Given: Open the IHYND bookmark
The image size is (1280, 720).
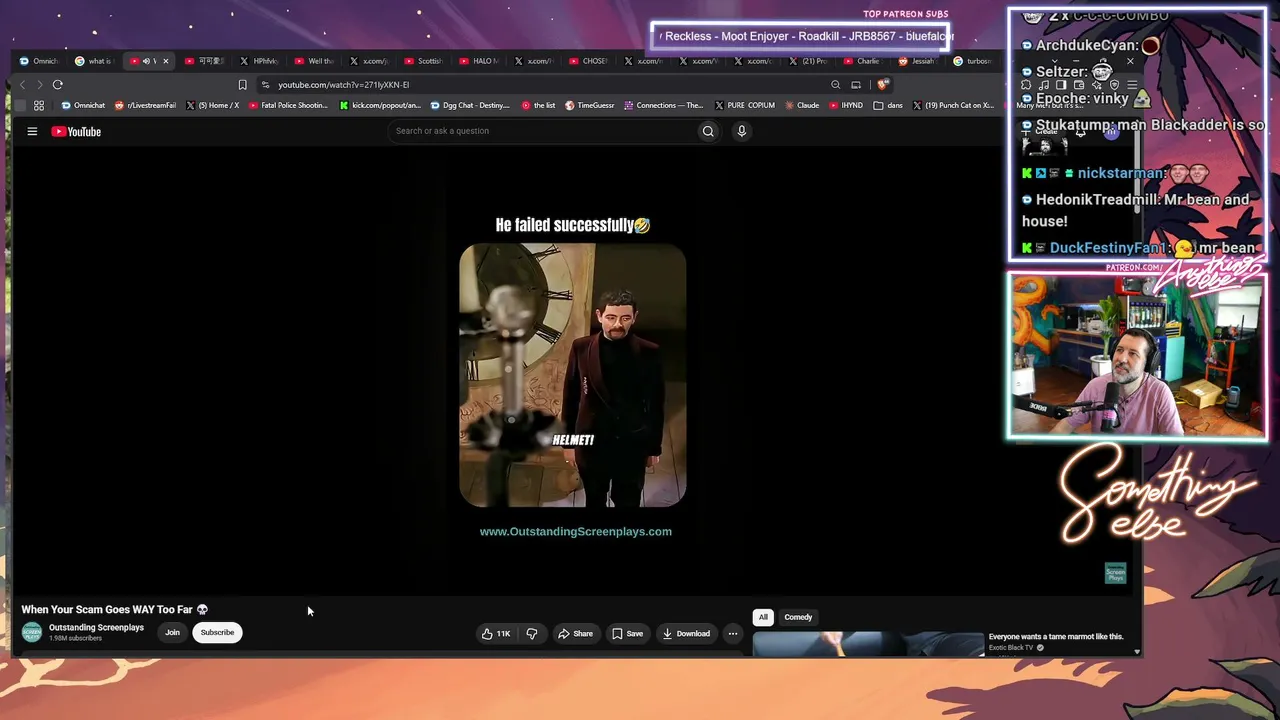Looking at the screenshot, I should pos(847,105).
